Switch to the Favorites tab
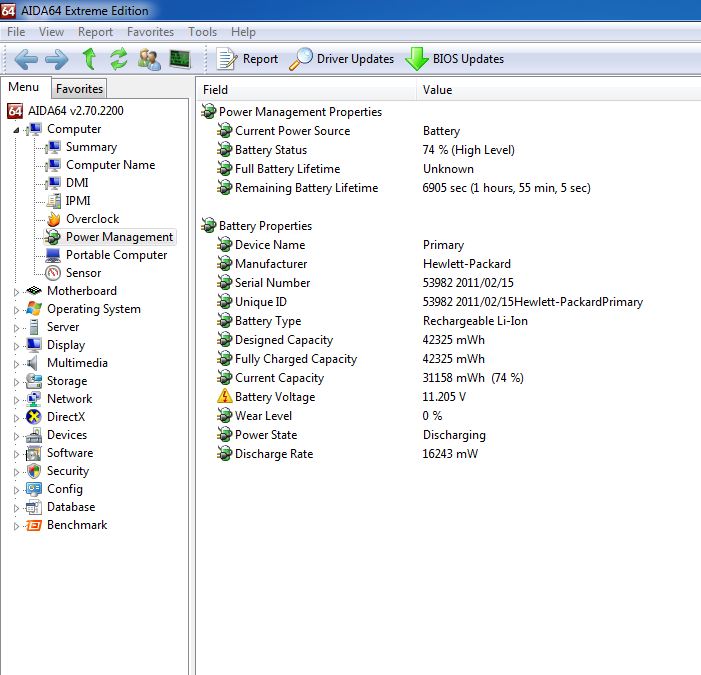Screen dimensions: 701x675 (79, 89)
